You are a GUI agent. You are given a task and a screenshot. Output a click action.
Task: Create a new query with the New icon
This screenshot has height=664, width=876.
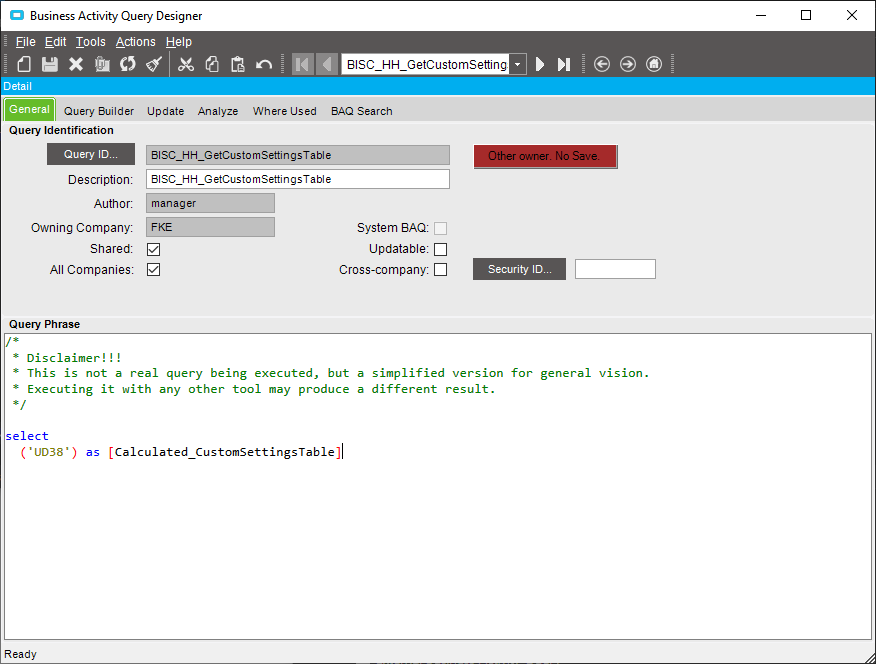click(x=24, y=64)
